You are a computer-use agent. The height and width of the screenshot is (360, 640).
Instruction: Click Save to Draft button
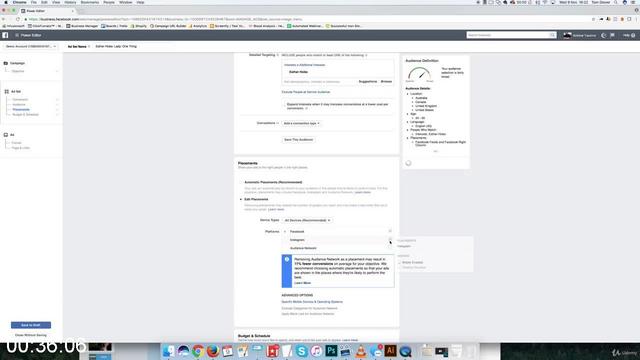coord(31,325)
